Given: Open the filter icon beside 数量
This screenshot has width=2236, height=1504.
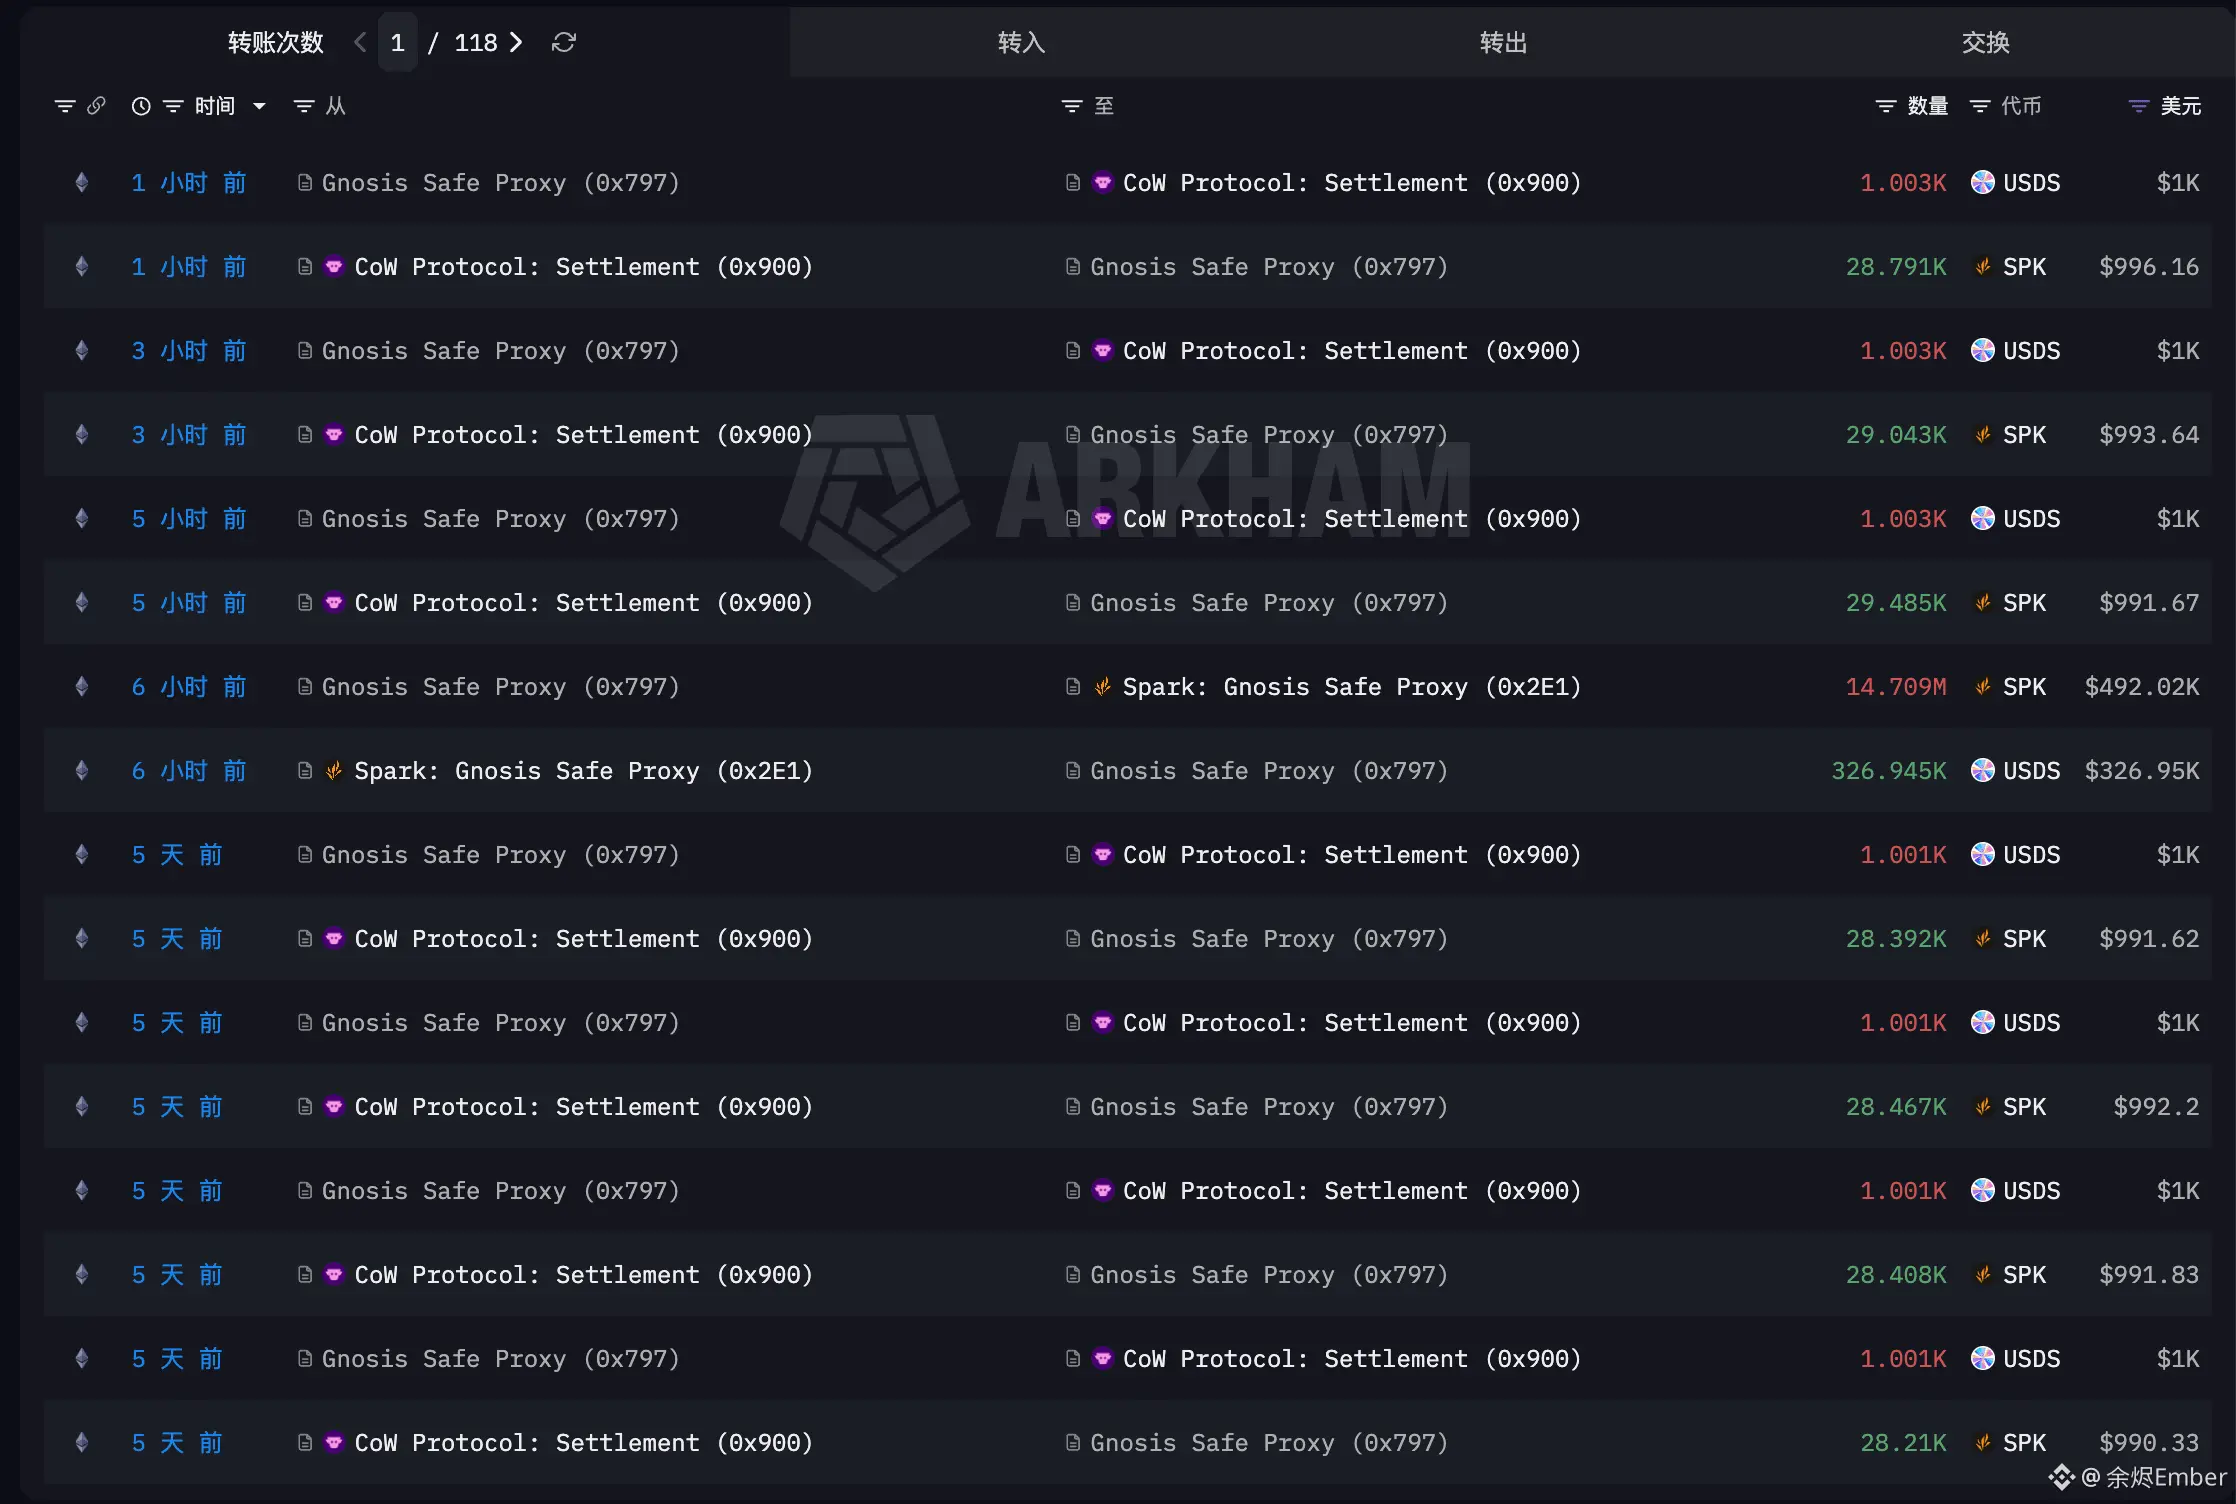Looking at the screenshot, I should [x=1886, y=106].
